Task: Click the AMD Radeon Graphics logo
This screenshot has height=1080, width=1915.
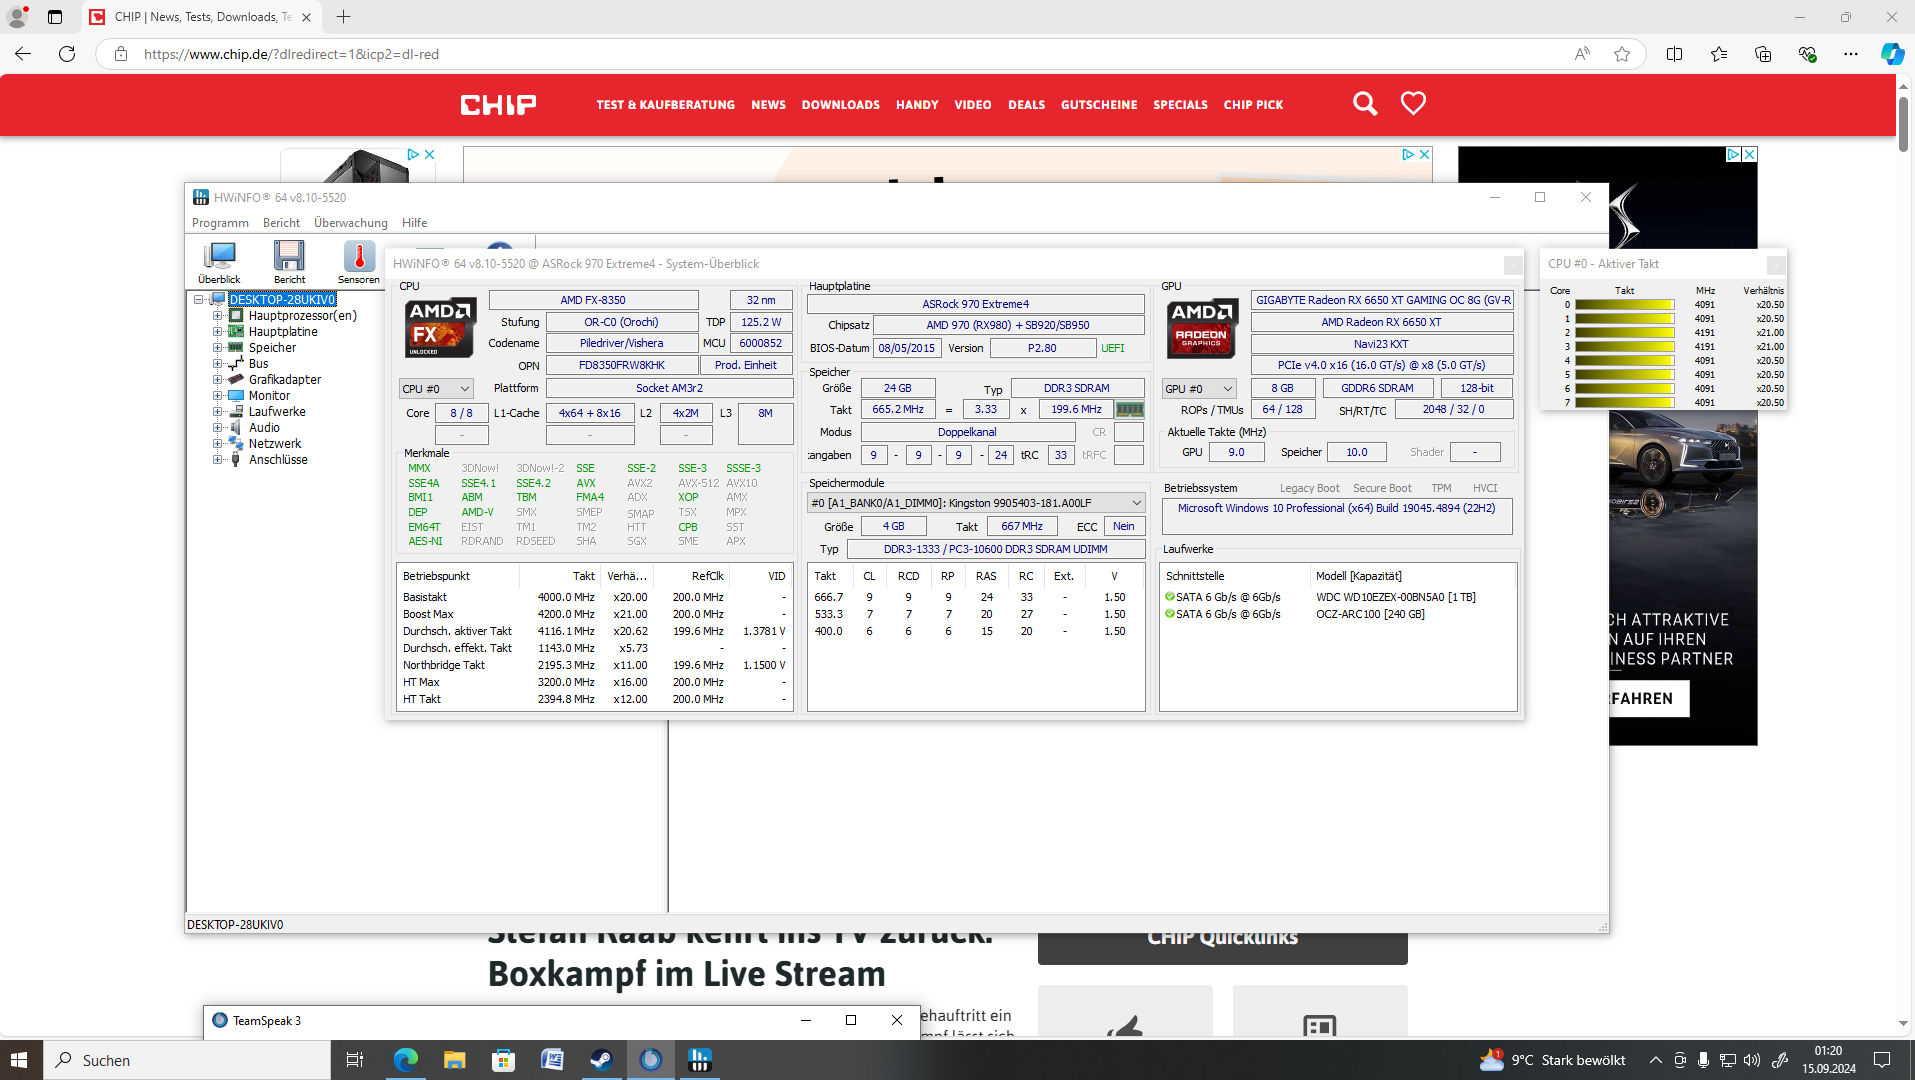Action: pyautogui.click(x=1202, y=328)
